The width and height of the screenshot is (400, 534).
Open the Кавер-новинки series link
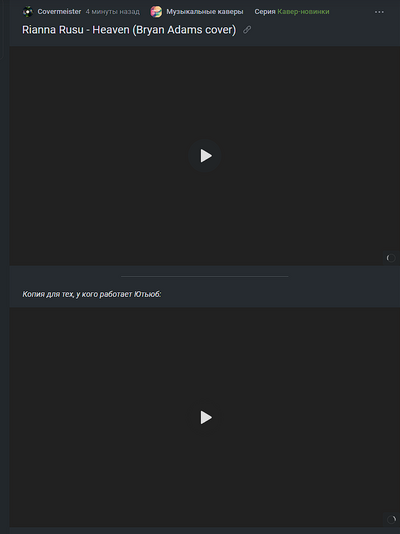click(303, 12)
